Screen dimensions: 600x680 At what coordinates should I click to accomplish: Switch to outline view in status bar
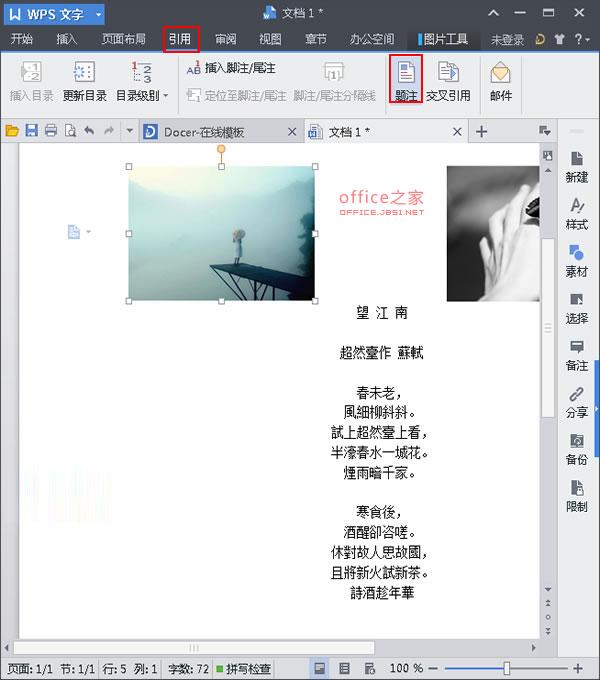344,668
